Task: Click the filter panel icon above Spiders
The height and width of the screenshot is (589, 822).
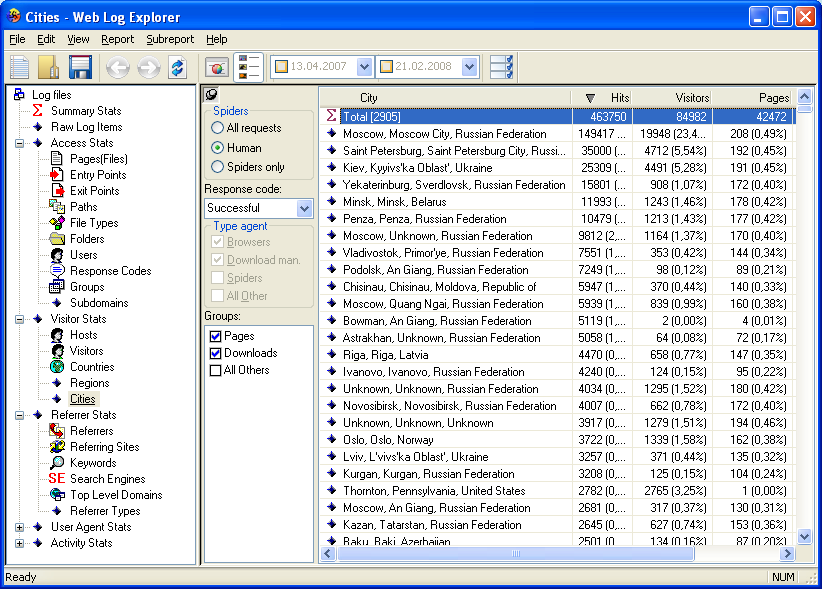Action: (211, 94)
